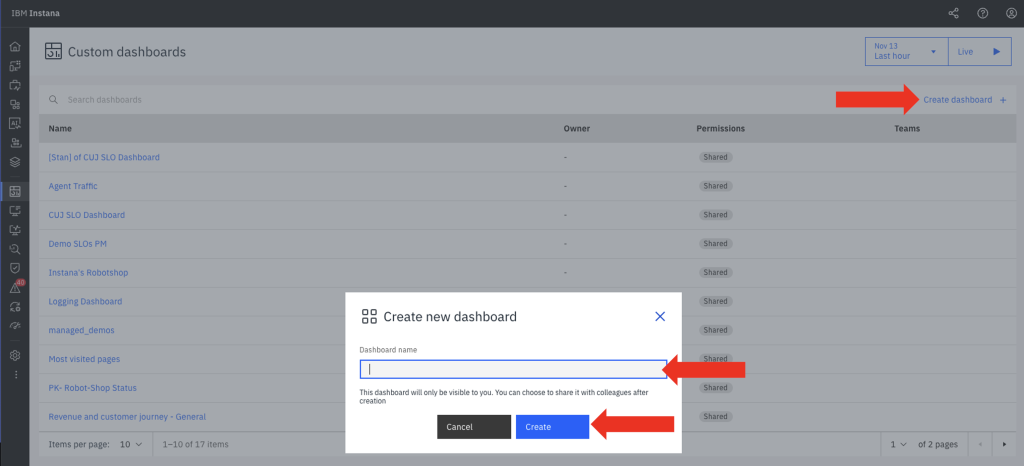
Task: Open the three-dot More menu in sidebar
Action: click(x=16, y=375)
